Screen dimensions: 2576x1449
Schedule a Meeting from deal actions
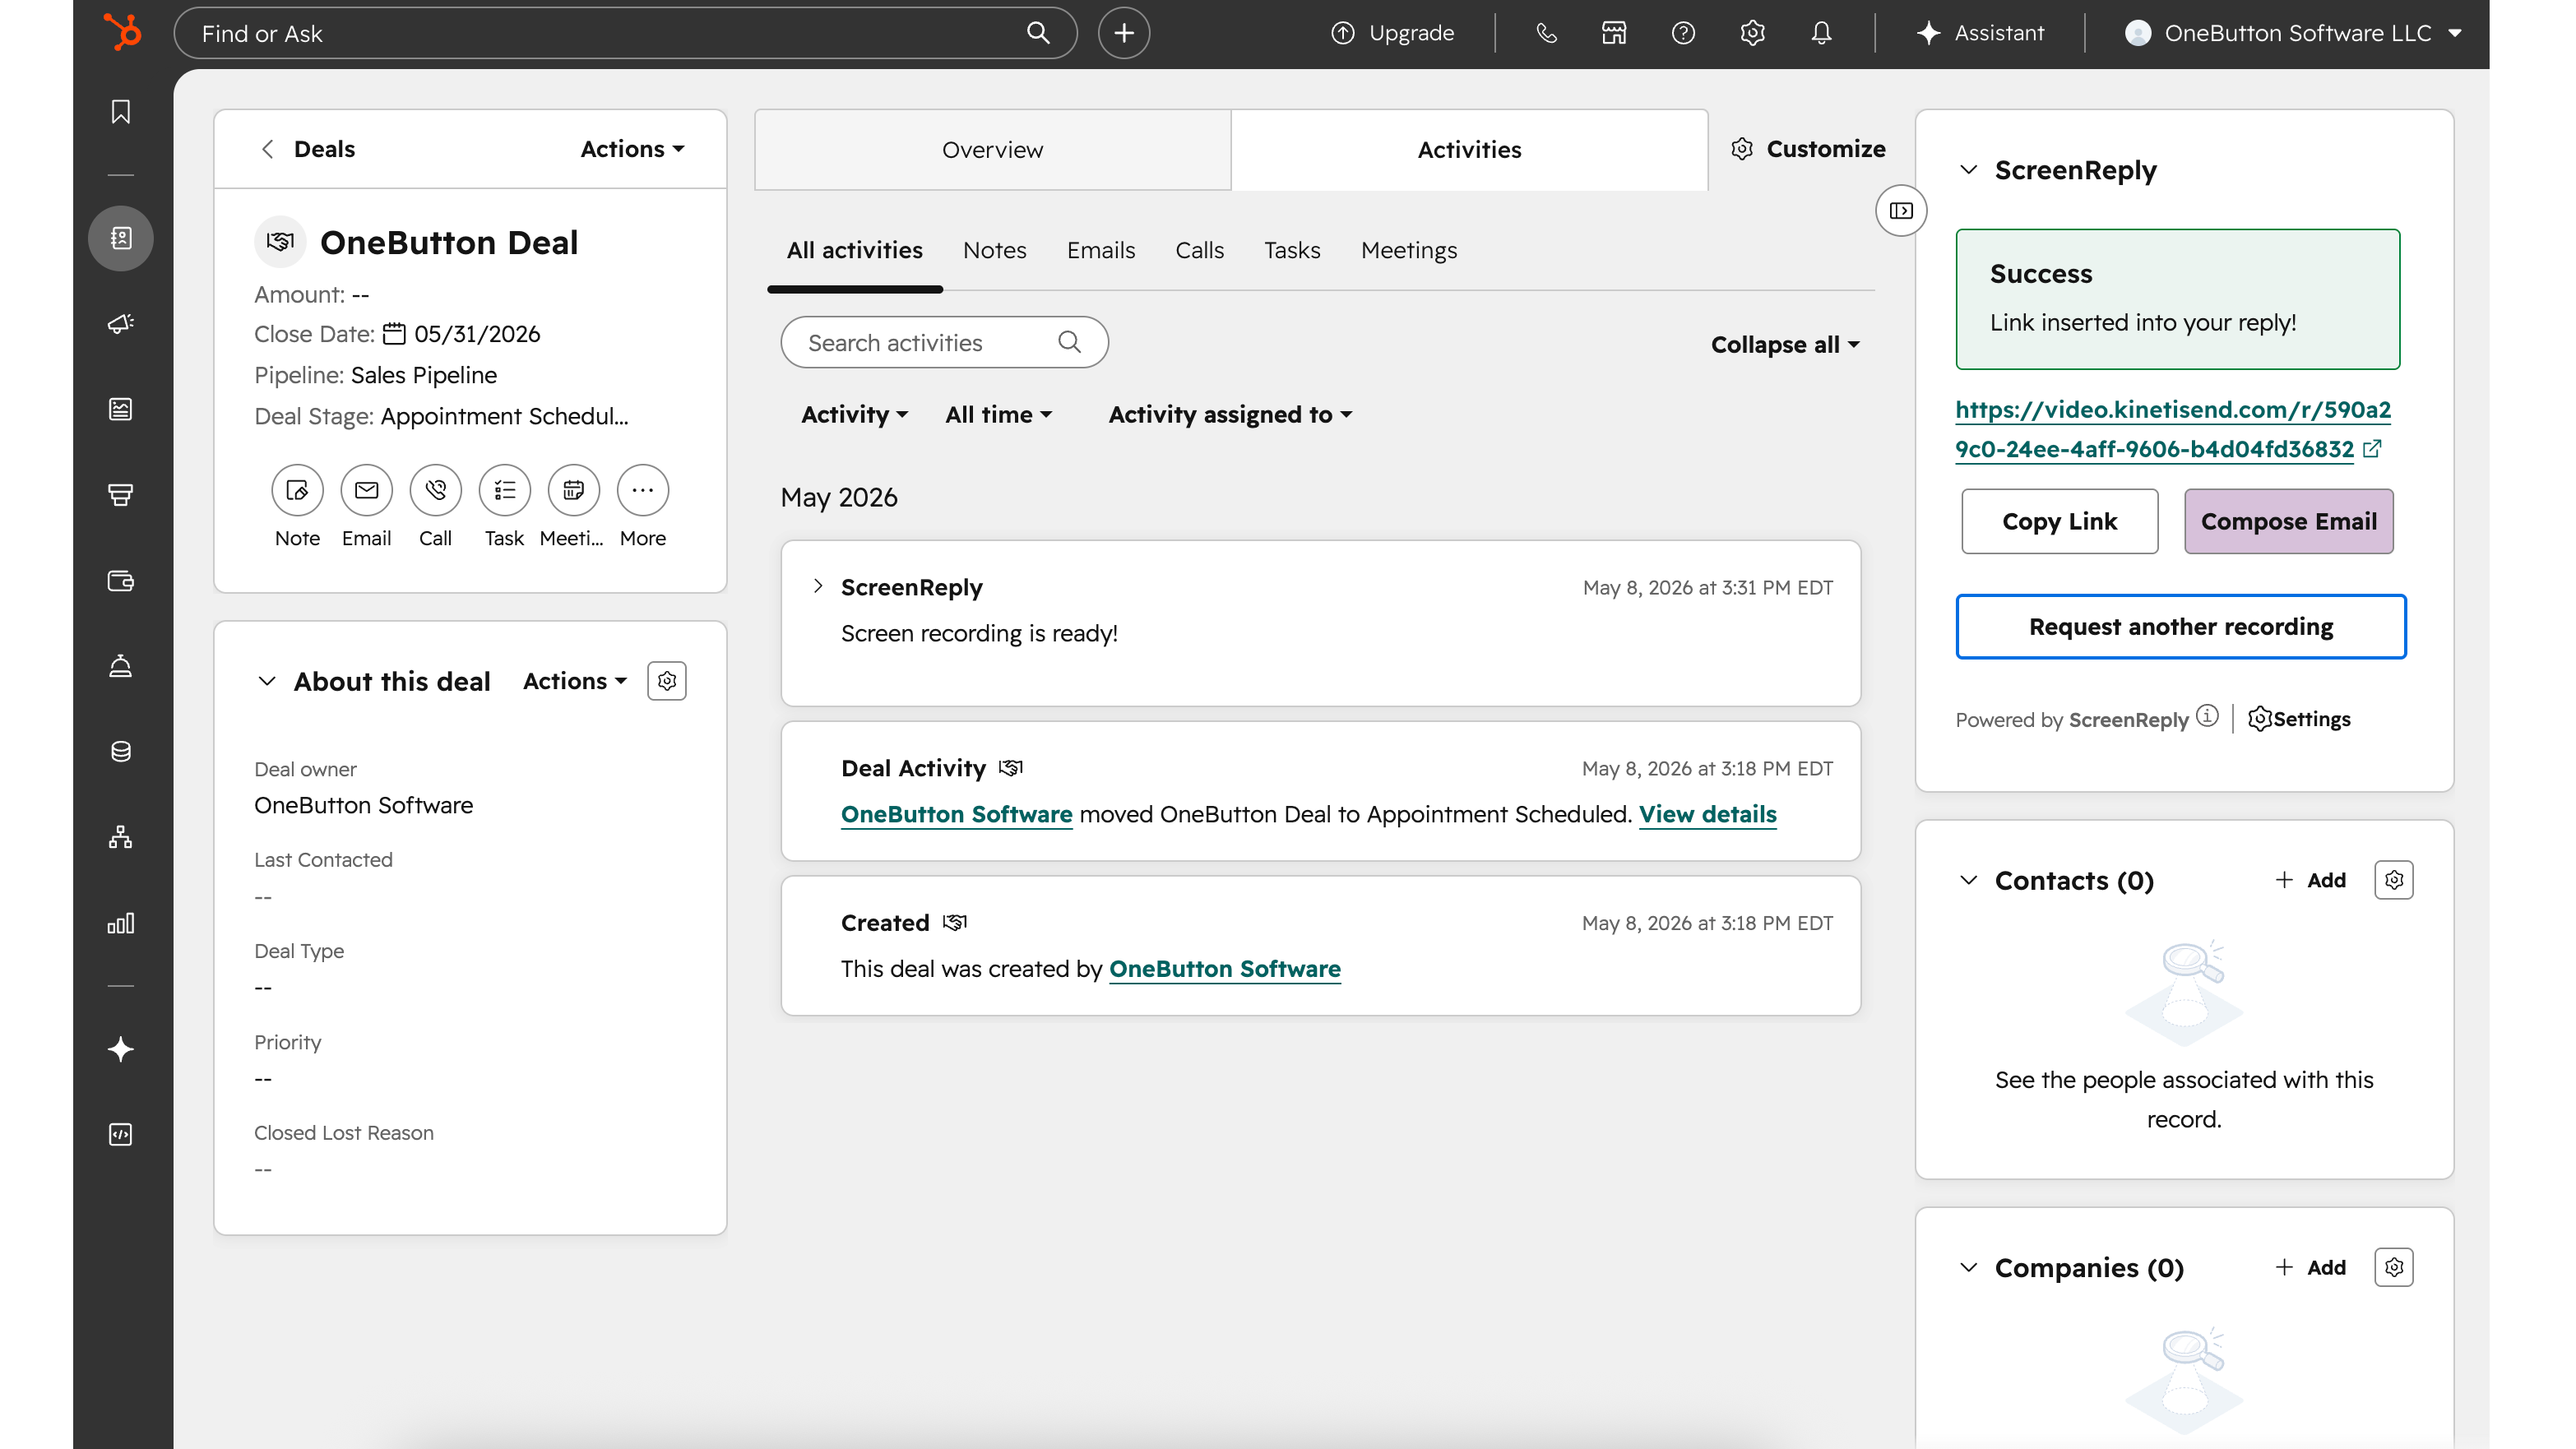(x=573, y=490)
